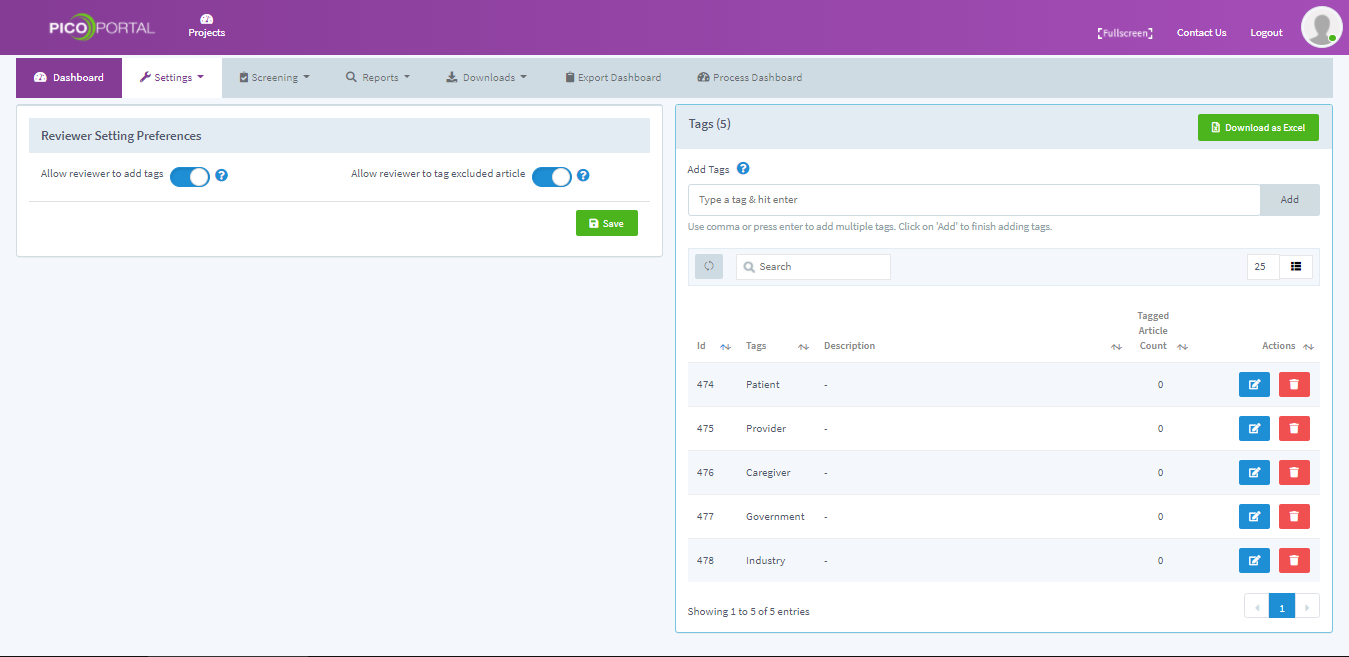Change page size from 25
Screen dimensions: 1349x657
[1263, 266]
